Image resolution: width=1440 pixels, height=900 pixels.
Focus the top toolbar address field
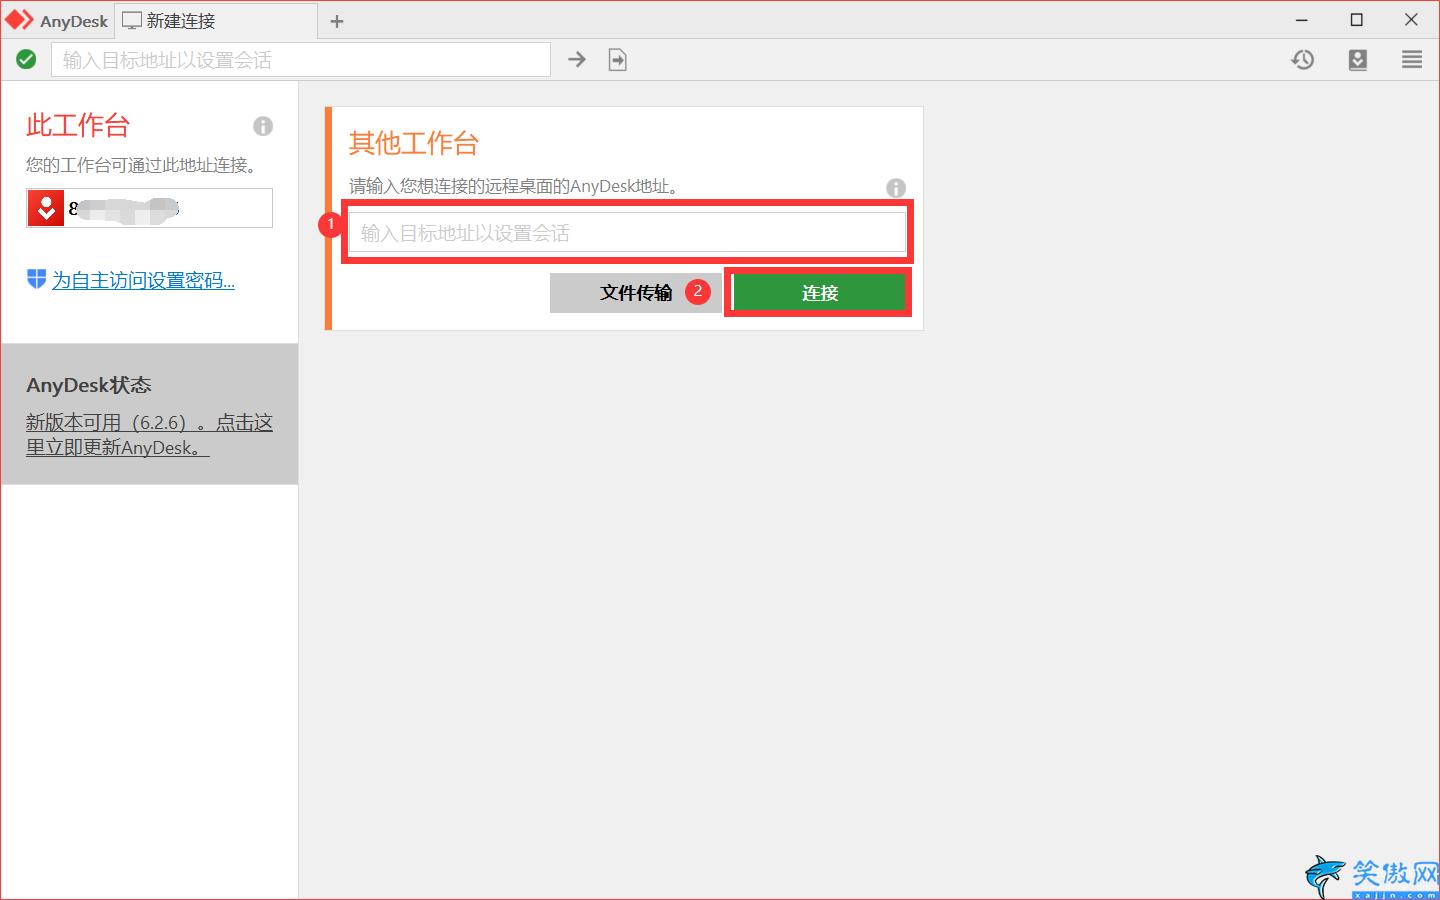(x=301, y=60)
